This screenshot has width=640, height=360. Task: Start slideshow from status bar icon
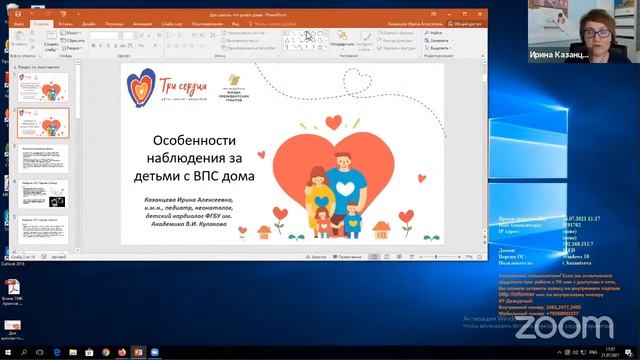point(411,257)
